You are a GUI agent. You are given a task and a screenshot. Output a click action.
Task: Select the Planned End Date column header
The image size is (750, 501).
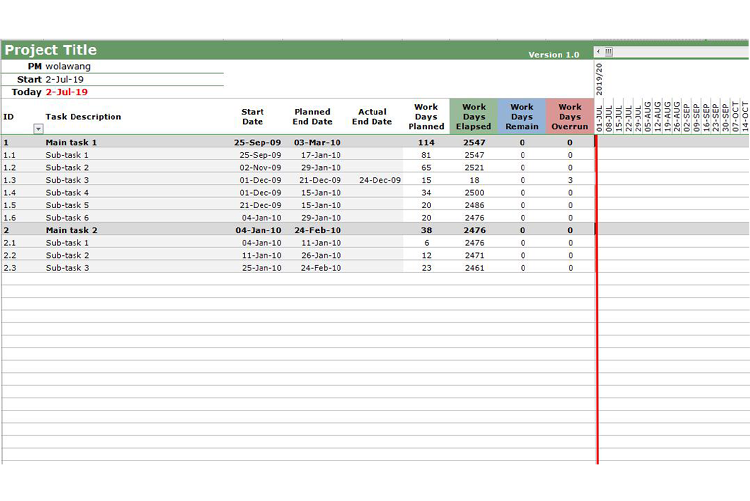pos(312,117)
